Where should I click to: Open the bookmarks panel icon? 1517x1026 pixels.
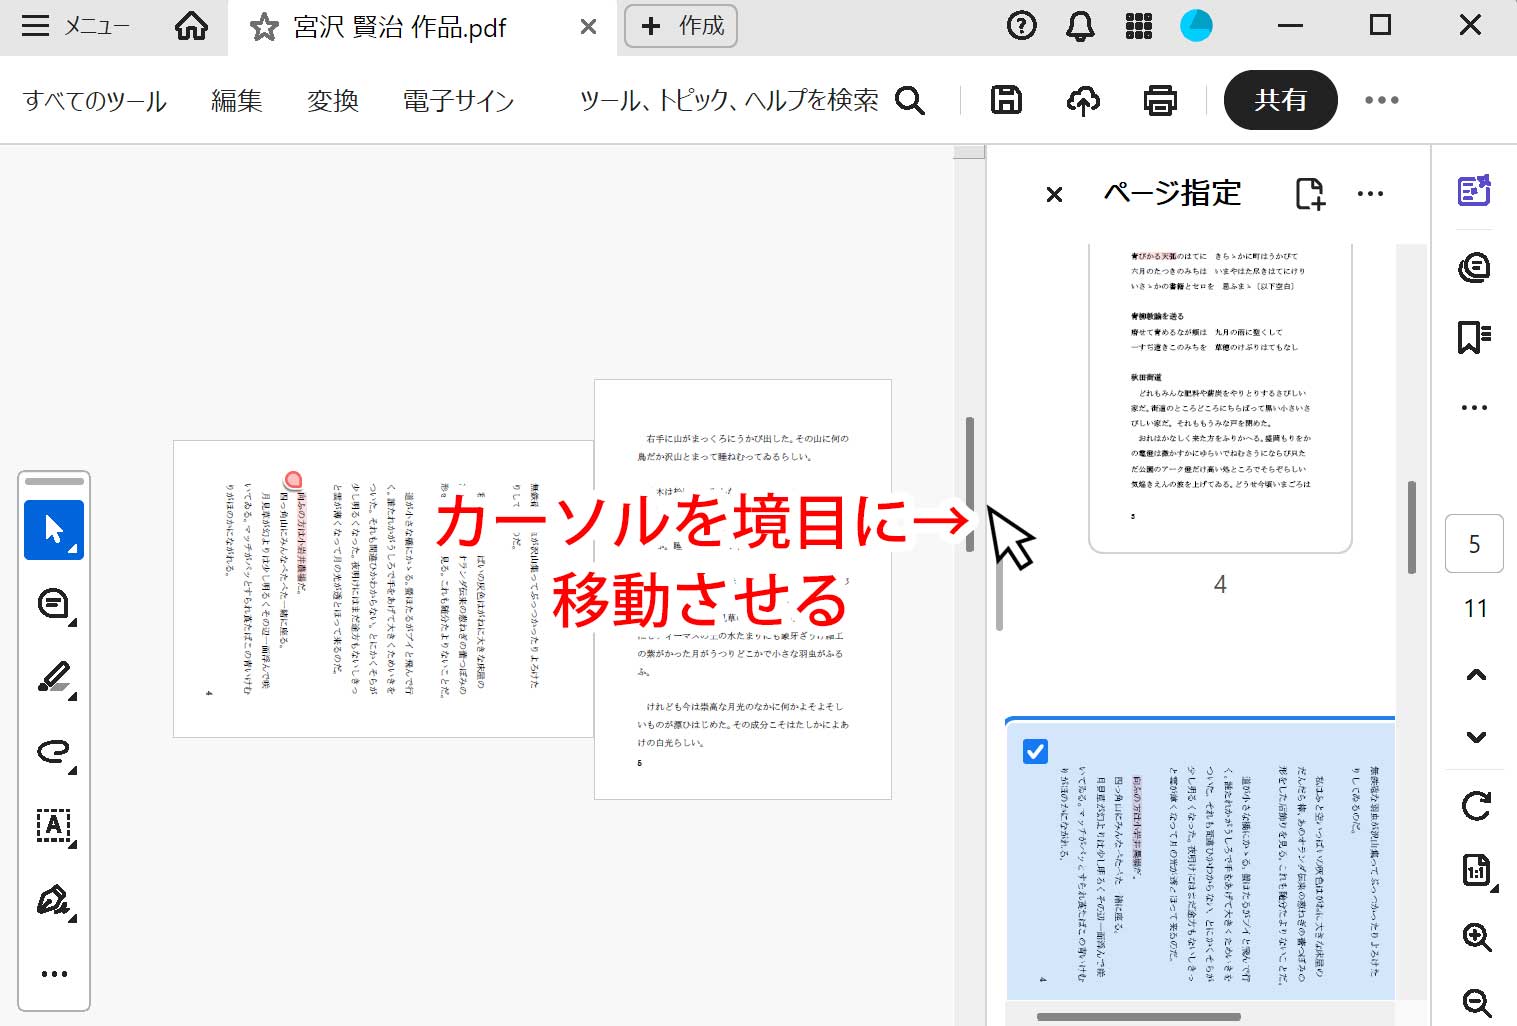click(x=1475, y=338)
